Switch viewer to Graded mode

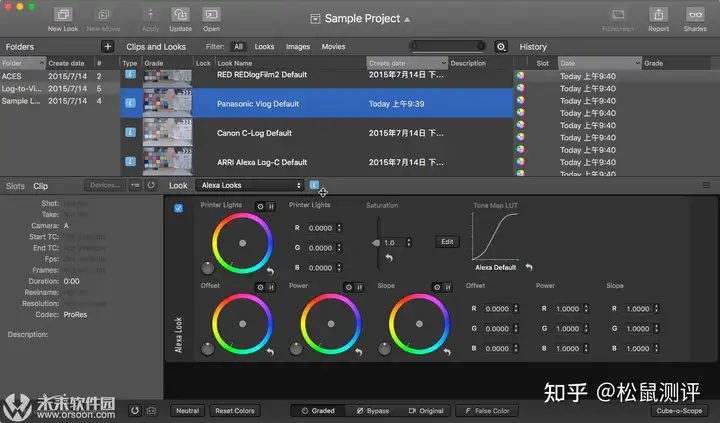[x=318, y=411]
